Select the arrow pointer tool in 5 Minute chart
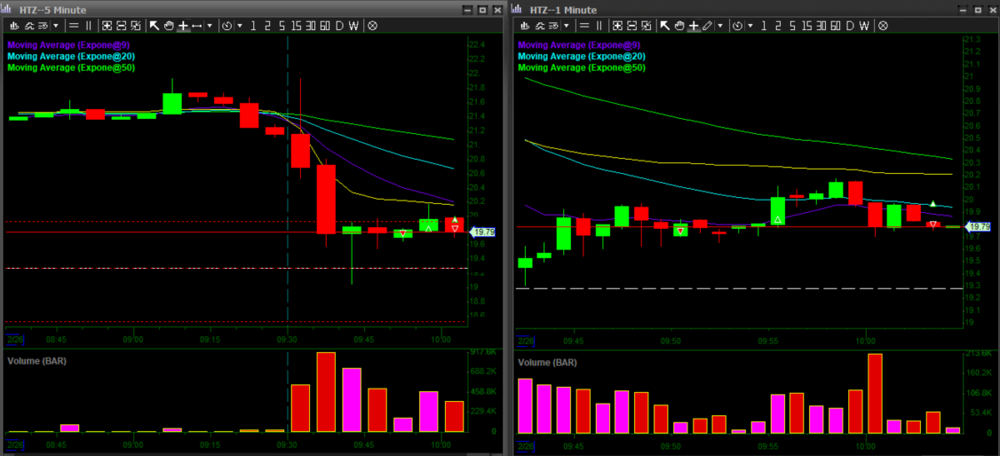Screen dimensions: 1000x456 (x=154, y=24)
